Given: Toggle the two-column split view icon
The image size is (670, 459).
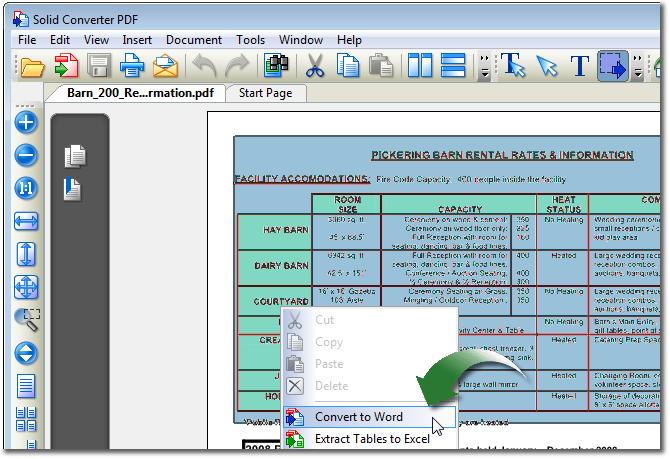Looking at the screenshot, I should [421, 67].
